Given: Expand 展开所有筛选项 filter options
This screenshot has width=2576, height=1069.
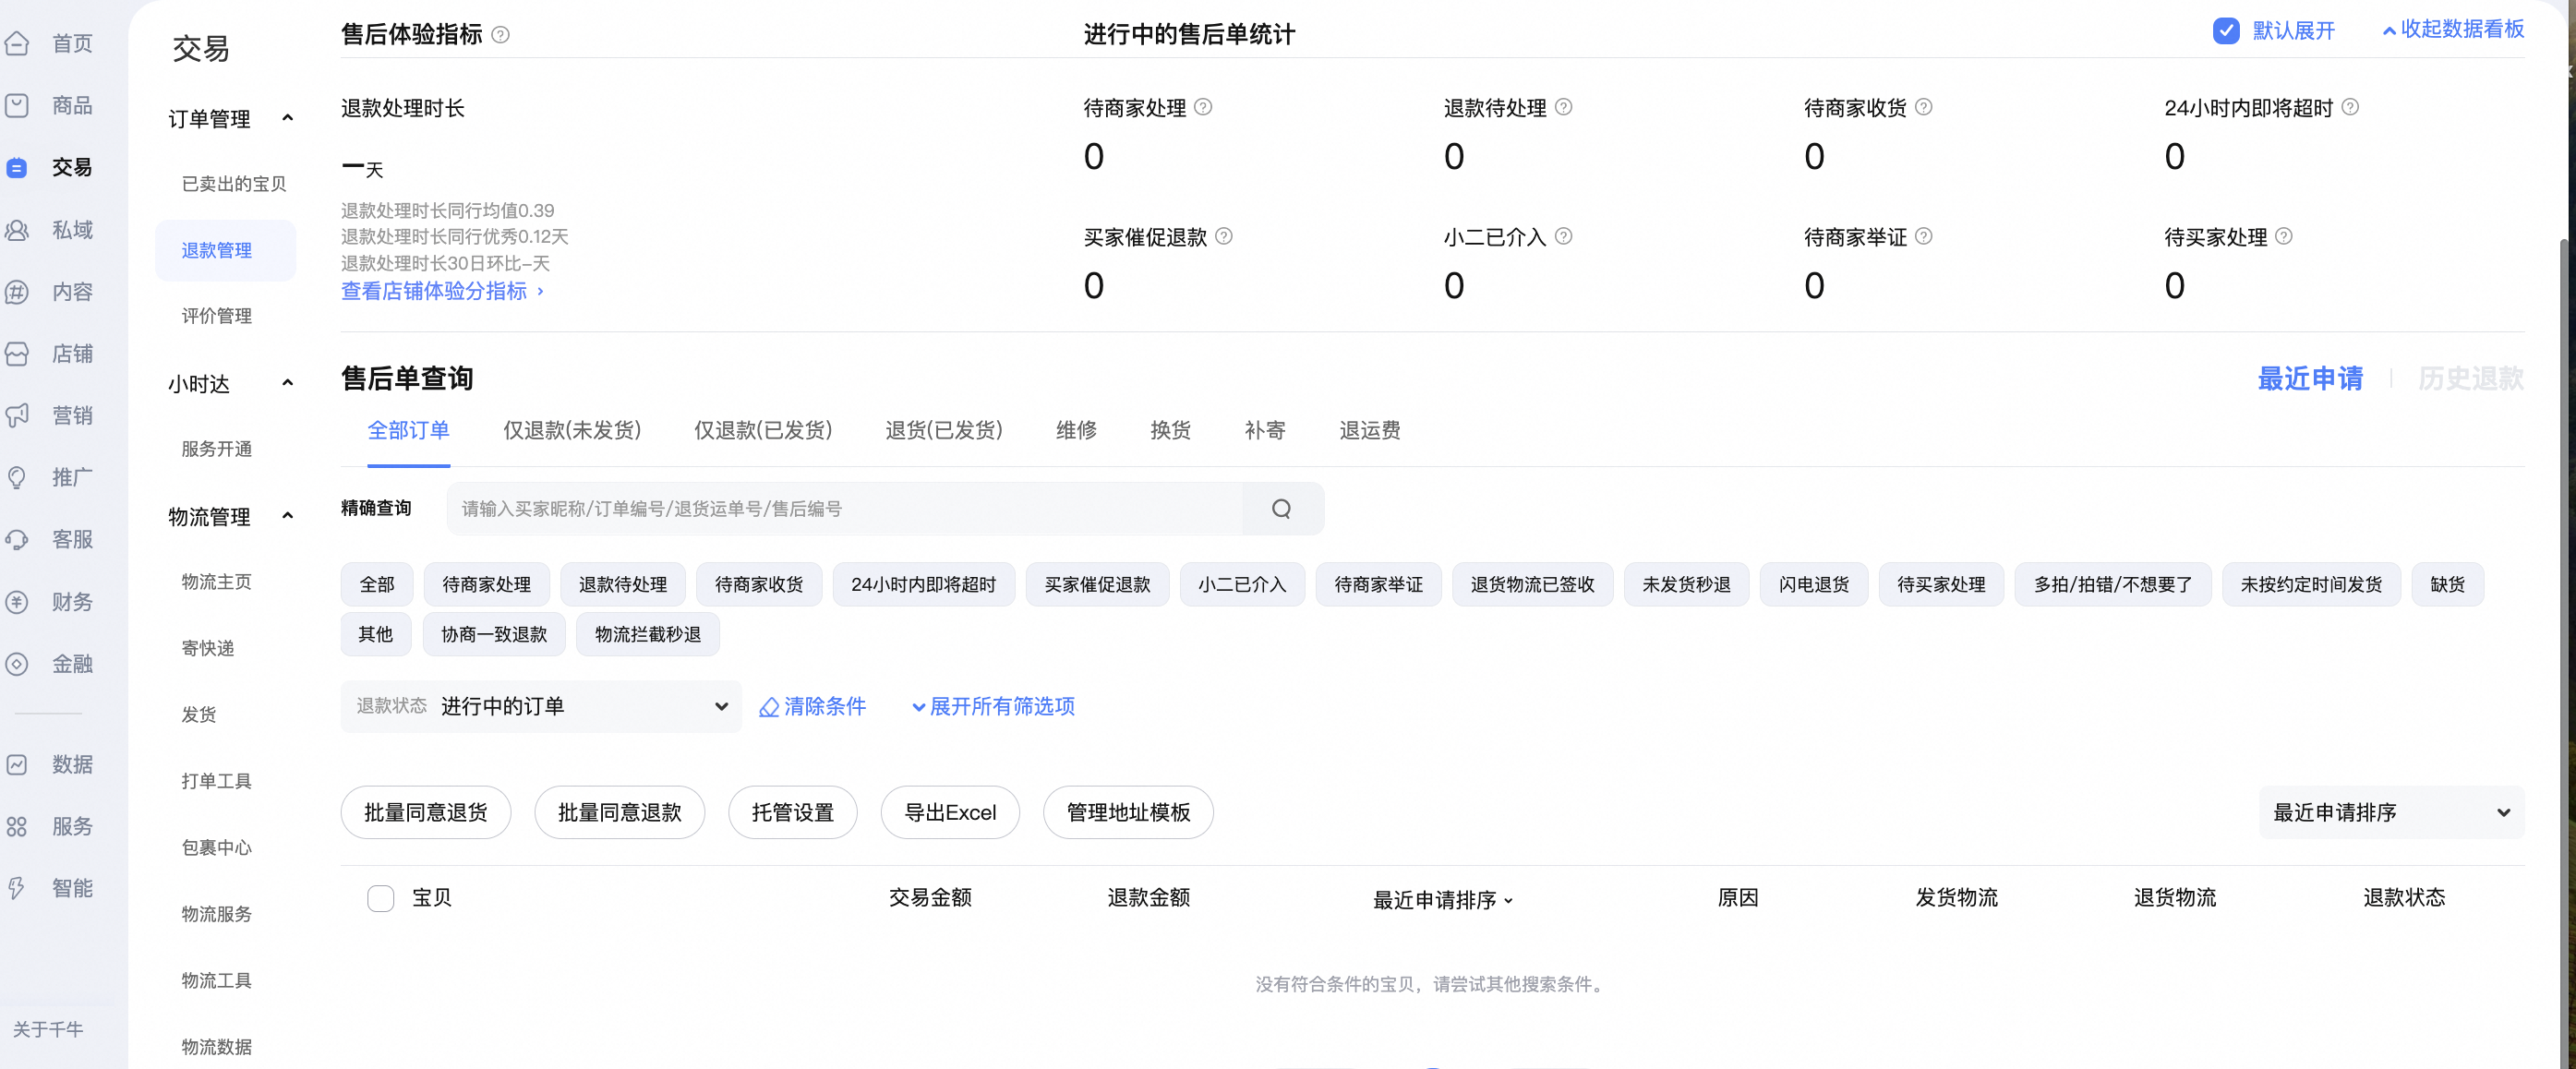Looking at the screenshot, I should pos(993,706).
